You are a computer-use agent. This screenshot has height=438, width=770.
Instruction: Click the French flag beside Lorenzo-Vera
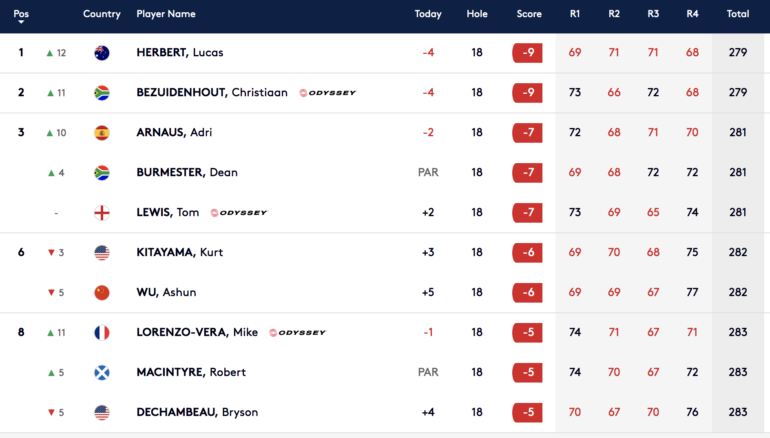click(102, 332)
